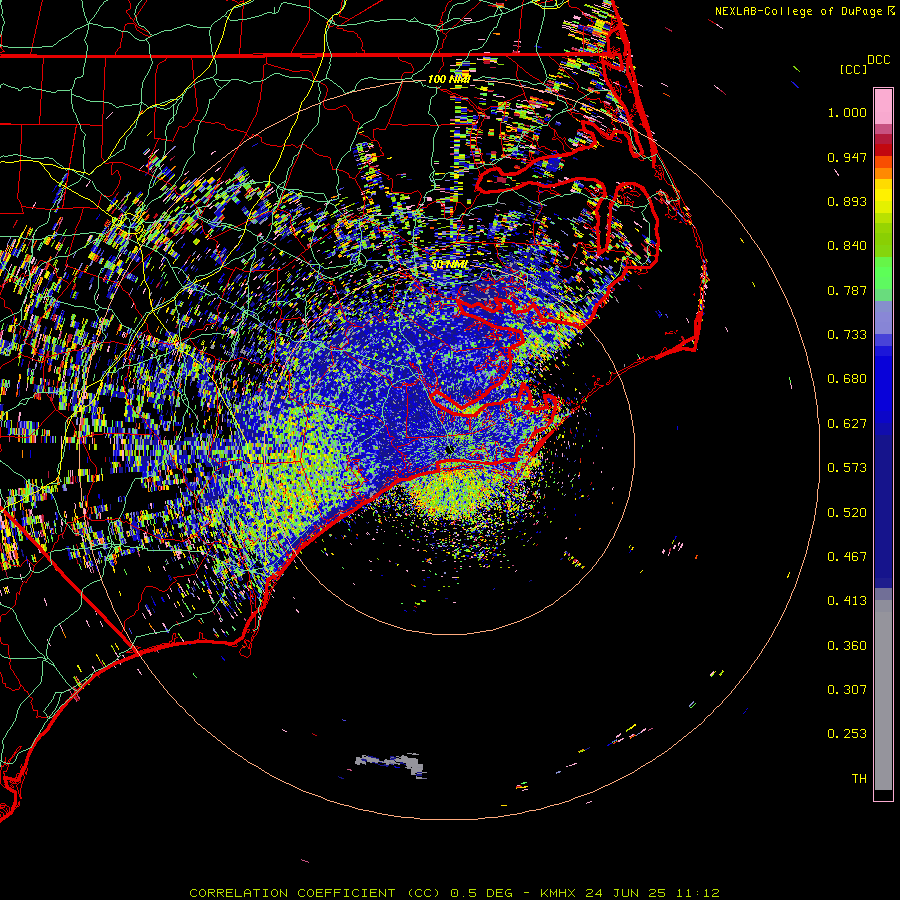Select the 0.627 scale value
900x900 pixels.
point(847,424)
